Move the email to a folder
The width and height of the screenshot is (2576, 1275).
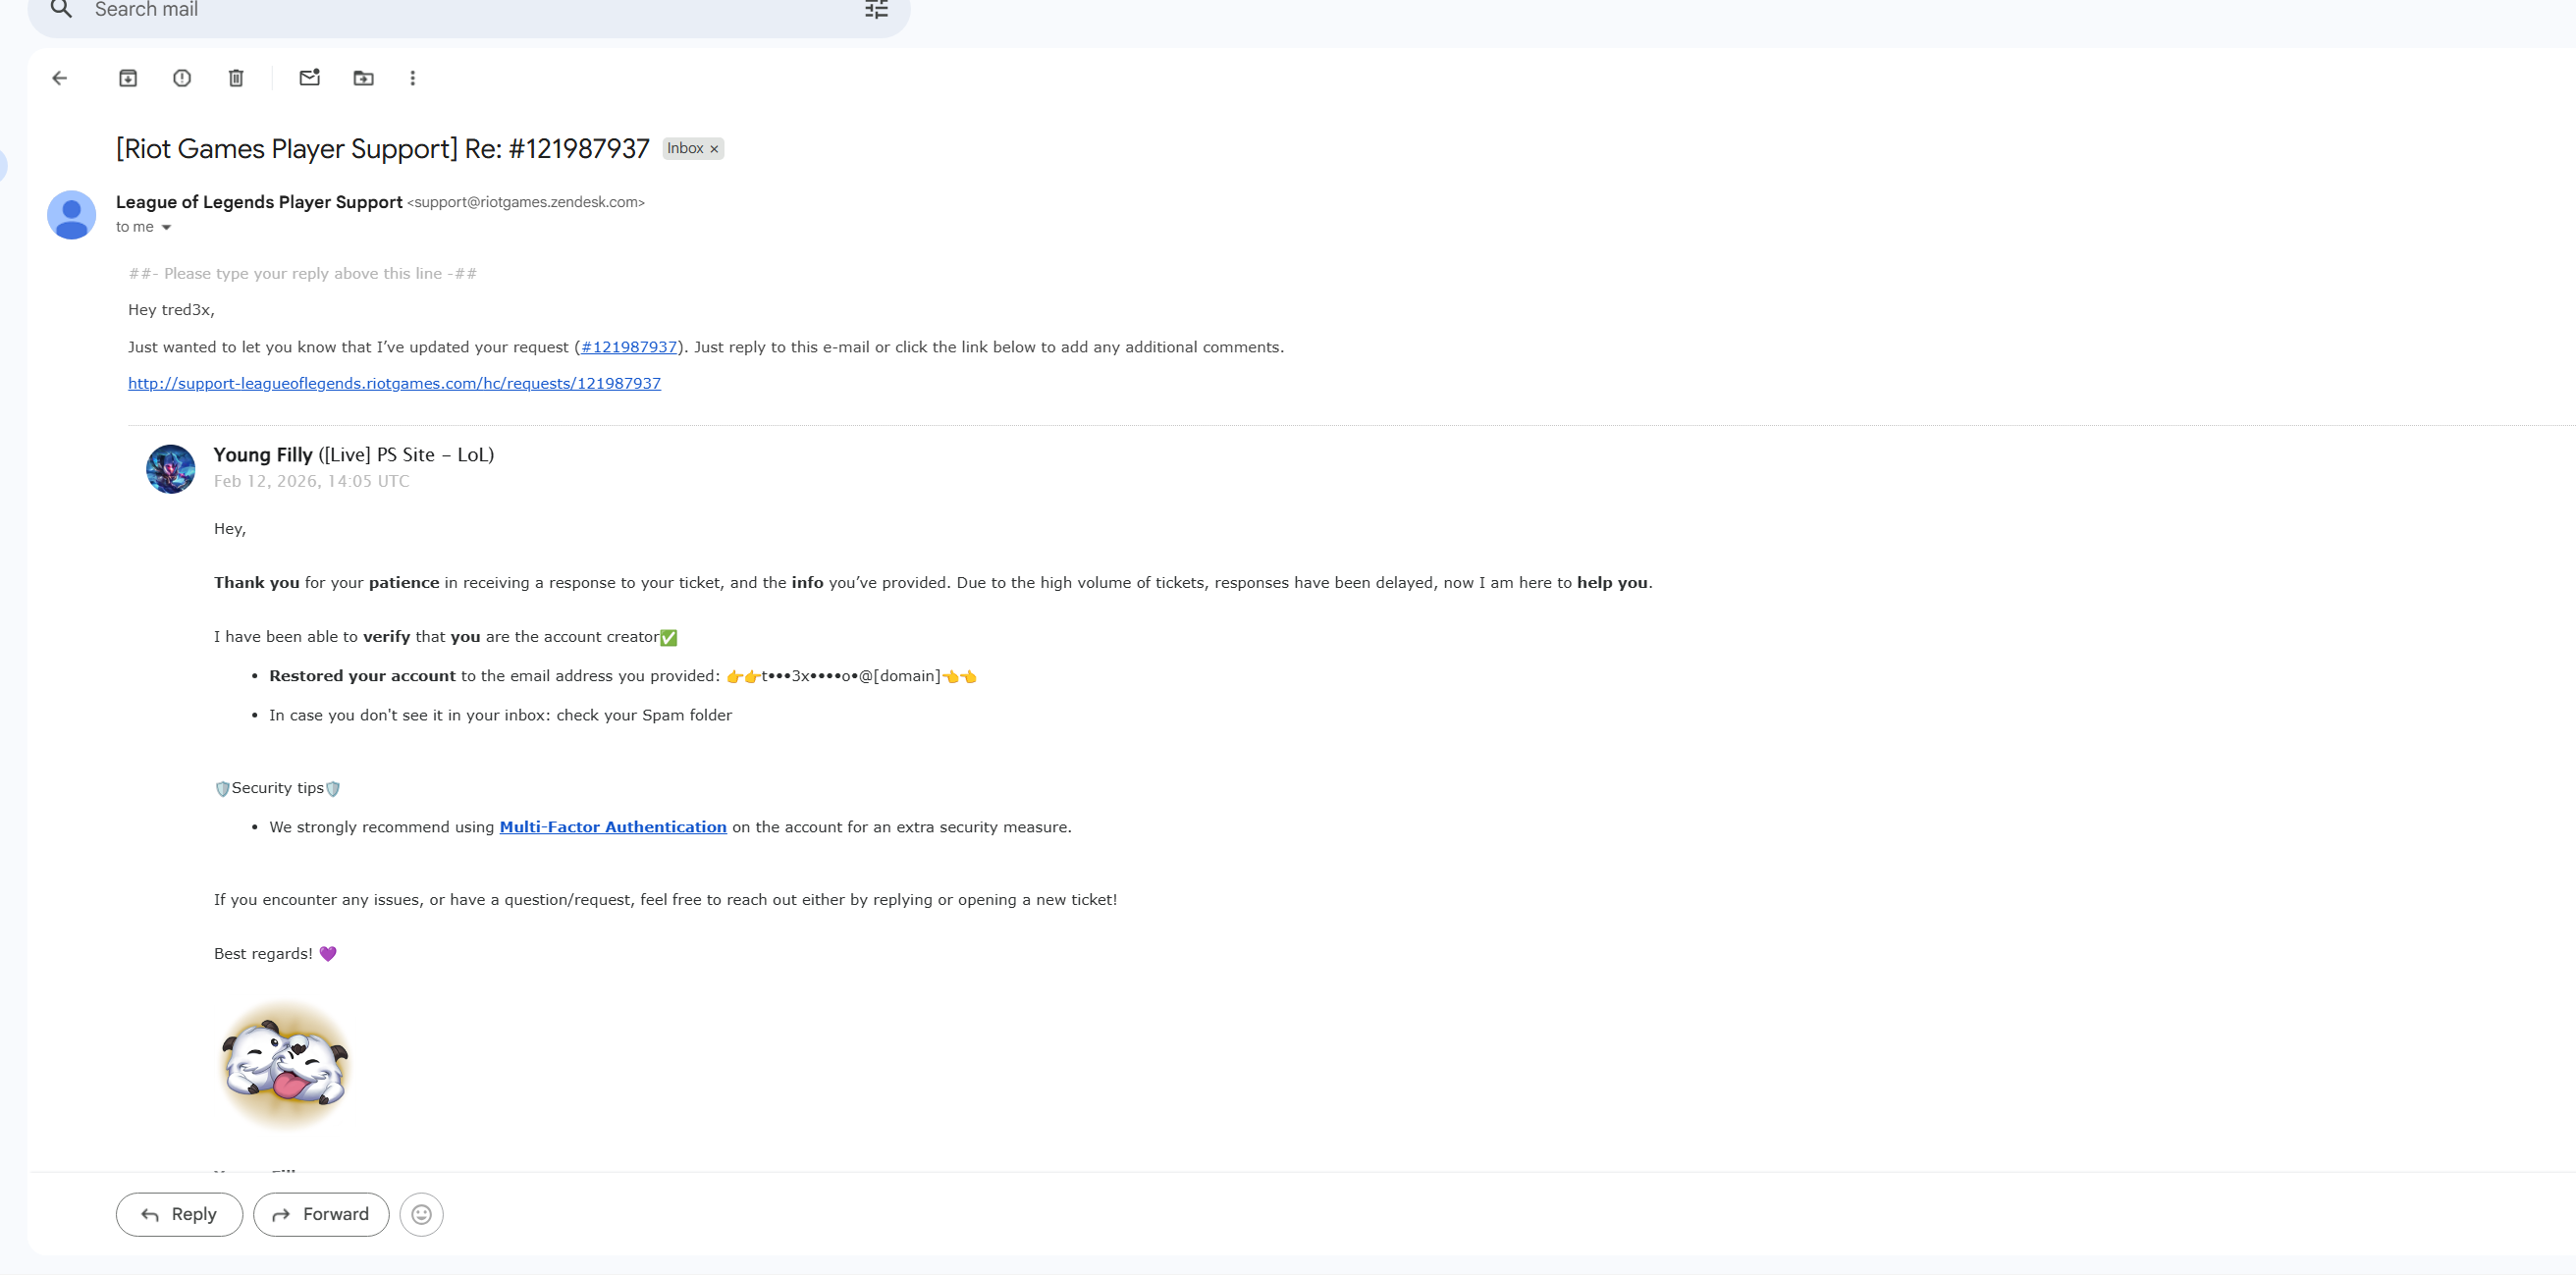(363, 78)
